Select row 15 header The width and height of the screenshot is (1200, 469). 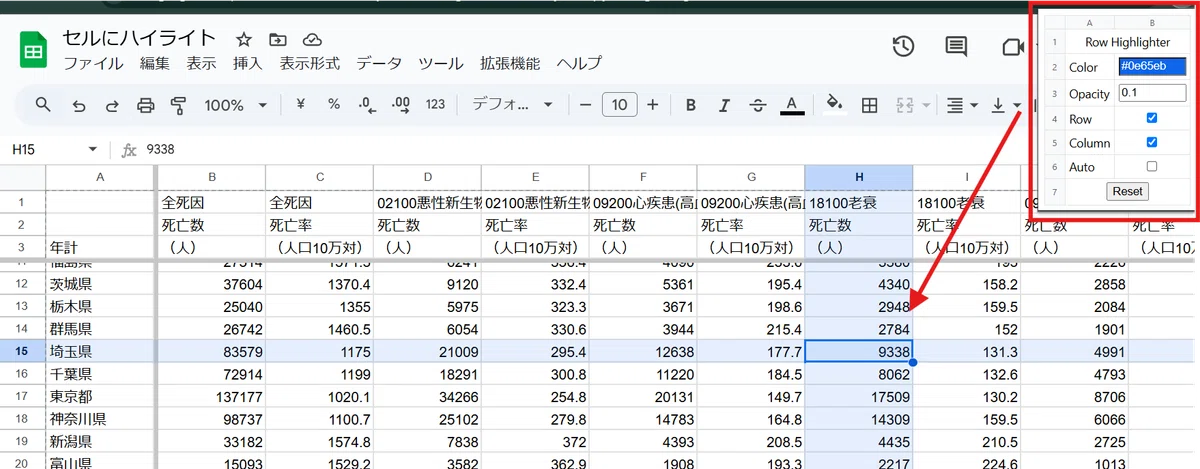(22, 351)
